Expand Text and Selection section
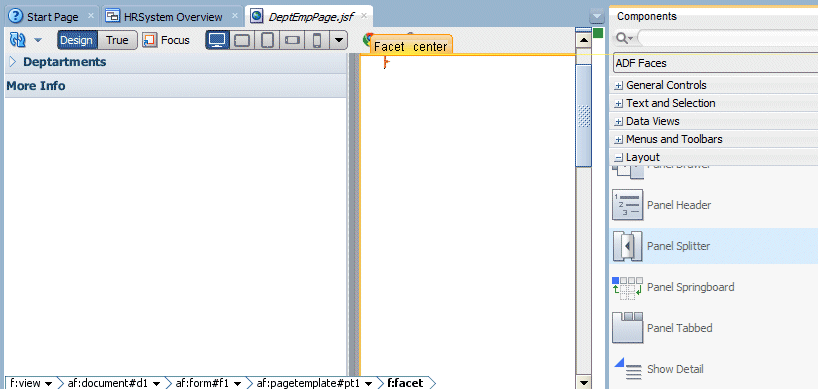The image size is (818, 389). pyautogui.click(x=619, y=104)
